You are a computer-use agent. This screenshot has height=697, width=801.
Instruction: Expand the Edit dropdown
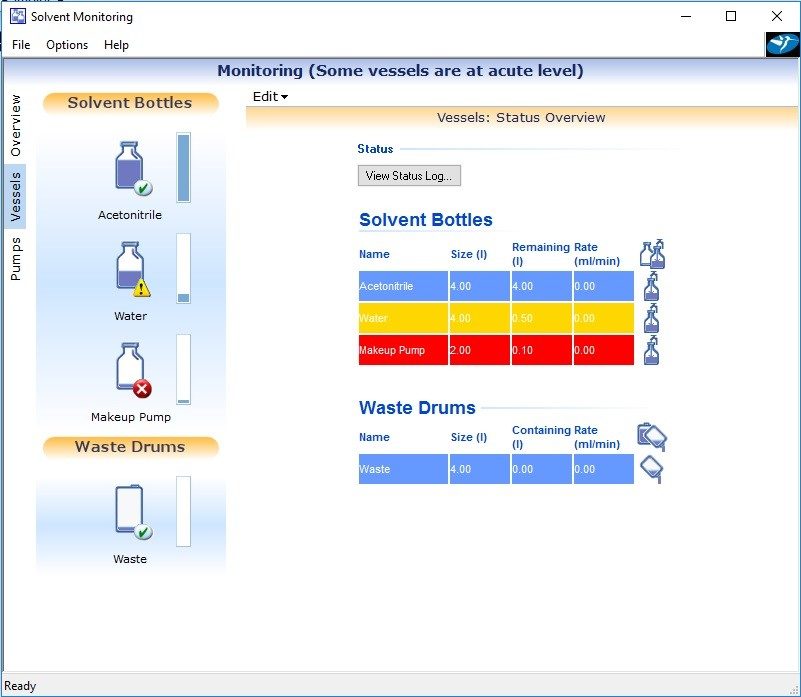click(x=270, y=97)
